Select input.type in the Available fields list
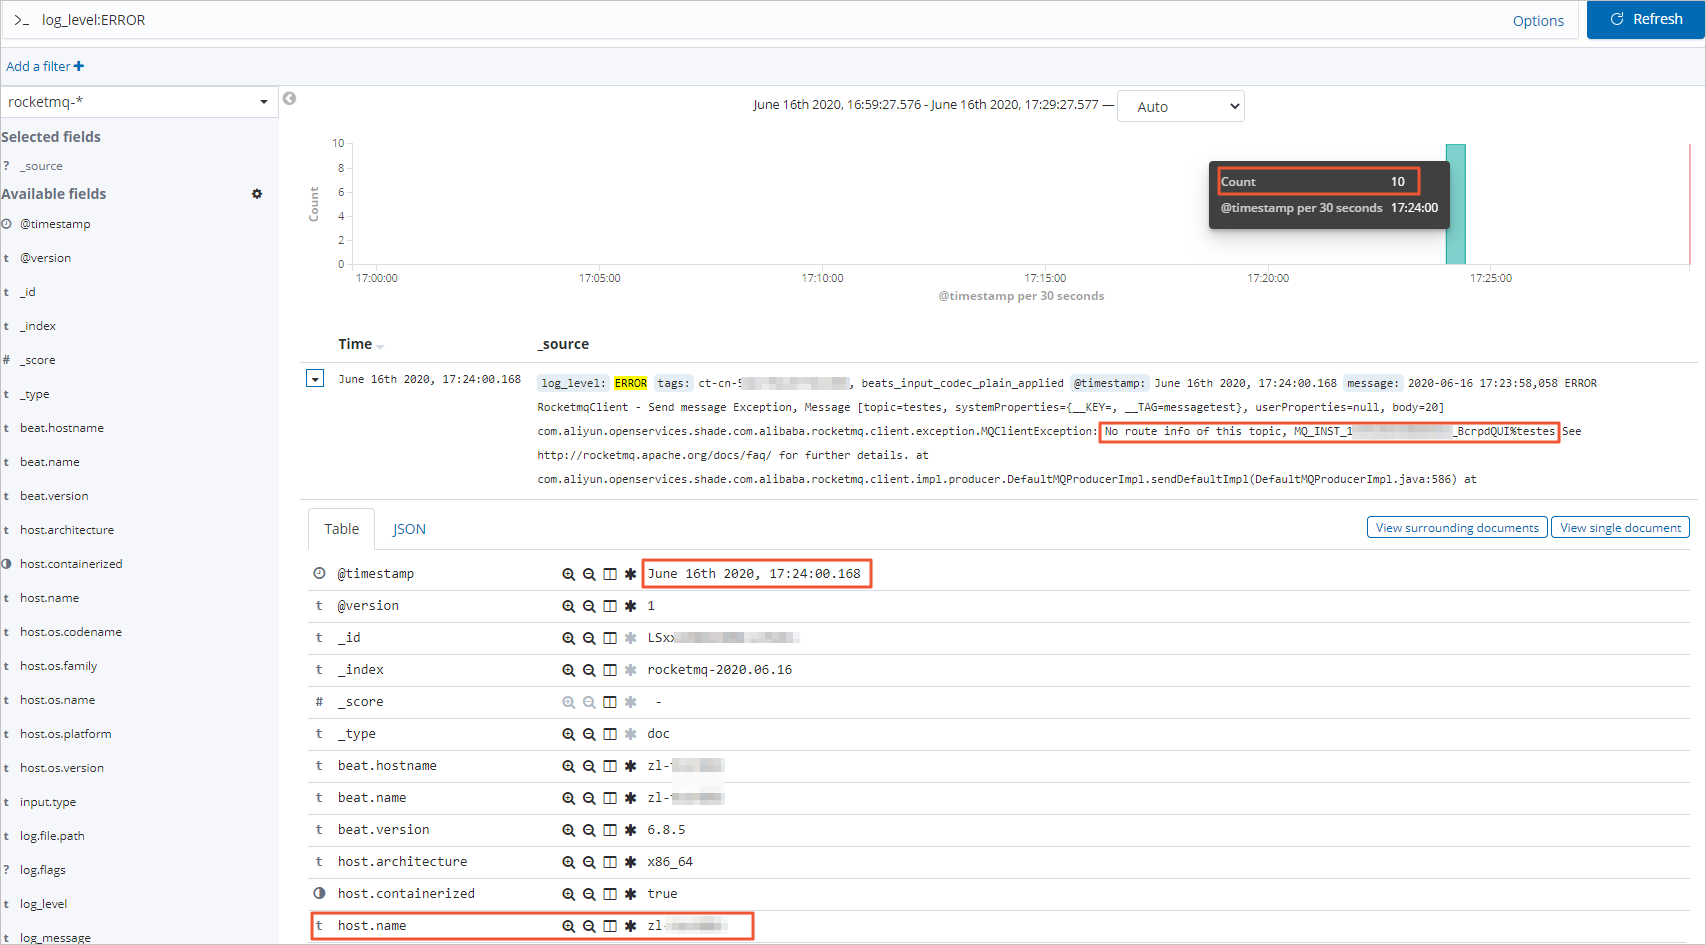The width and height of the screenshot is (1706, 945). (48, 802)
